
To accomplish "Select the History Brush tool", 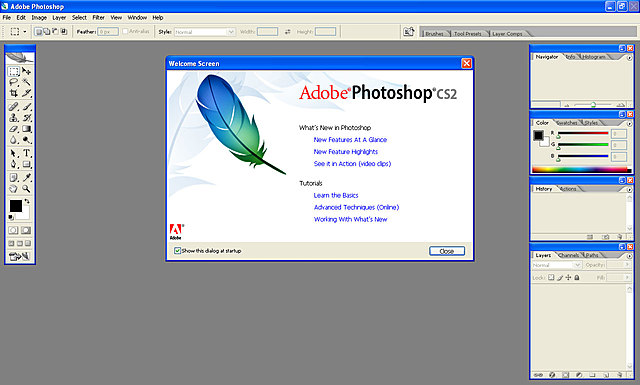I will [x=27, y=118].
